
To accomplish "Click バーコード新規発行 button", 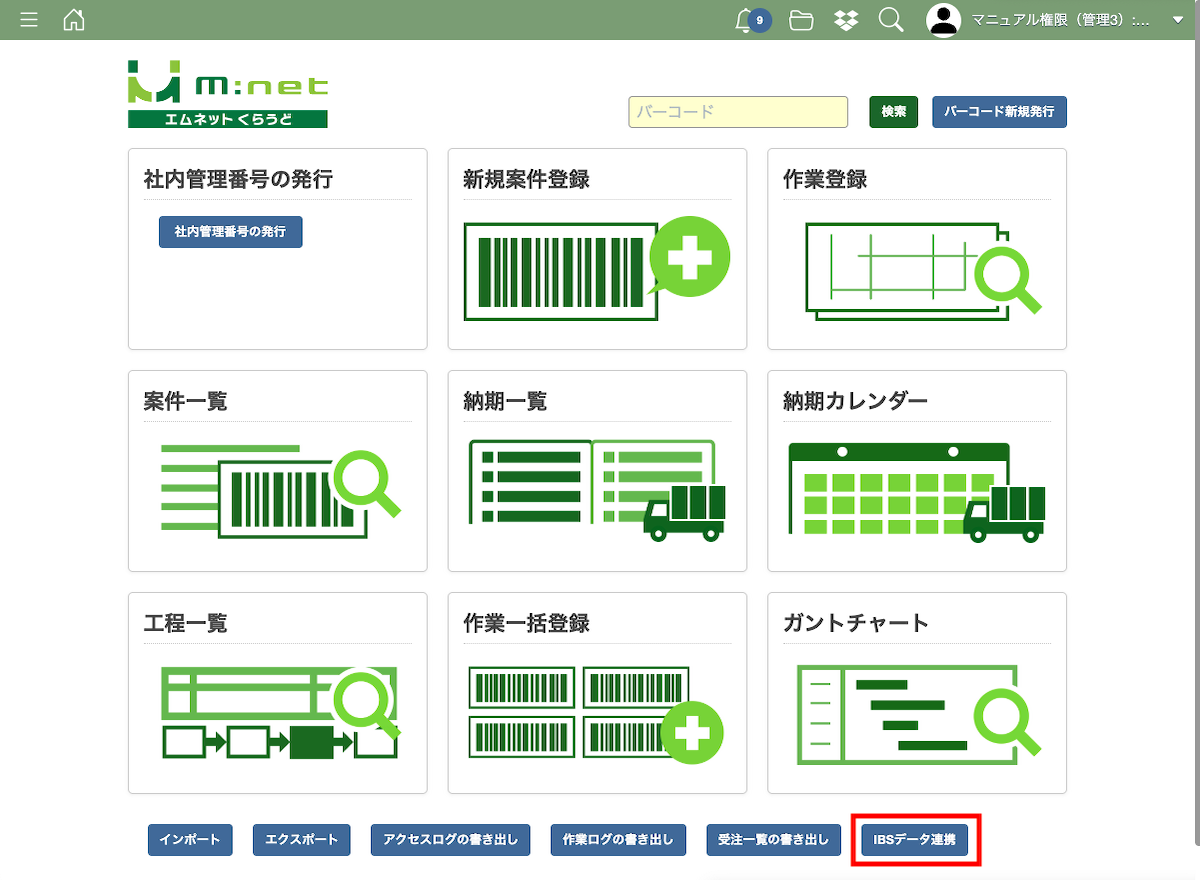I will [999, 112].
